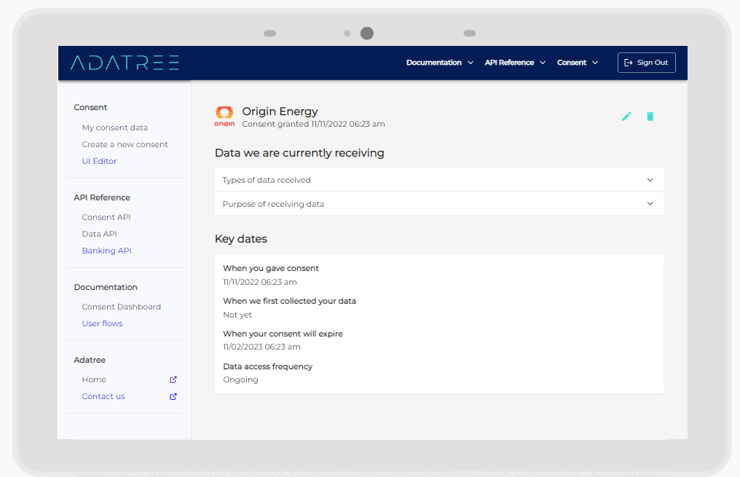Open Consent API in sidebar

(x=106, y=217)
